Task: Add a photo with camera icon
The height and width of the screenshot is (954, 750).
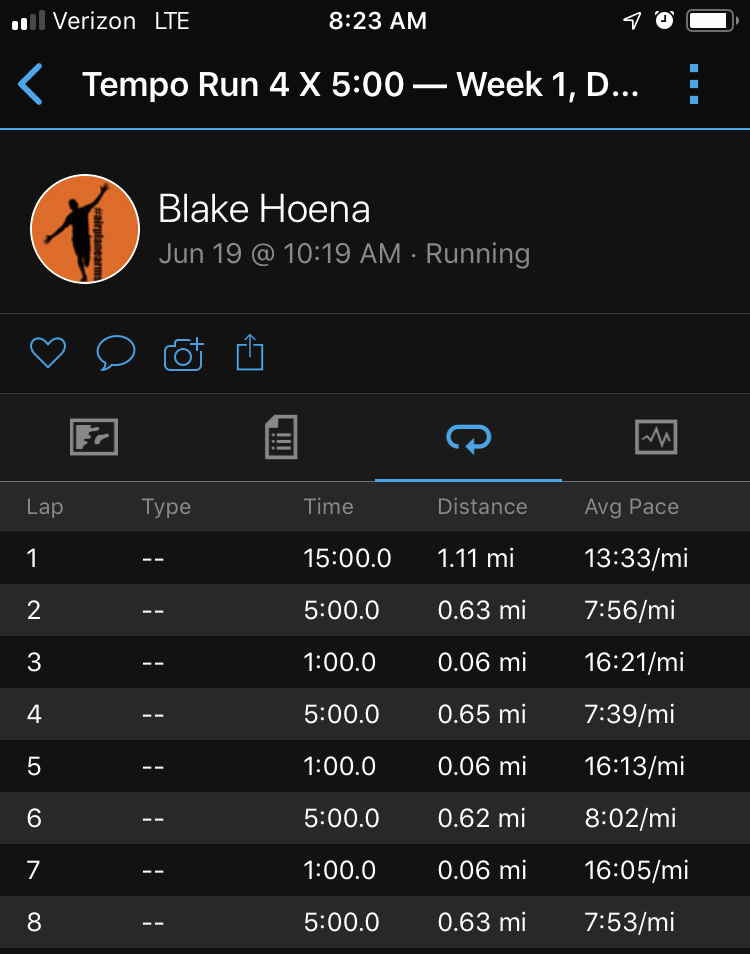Action: 183,353
